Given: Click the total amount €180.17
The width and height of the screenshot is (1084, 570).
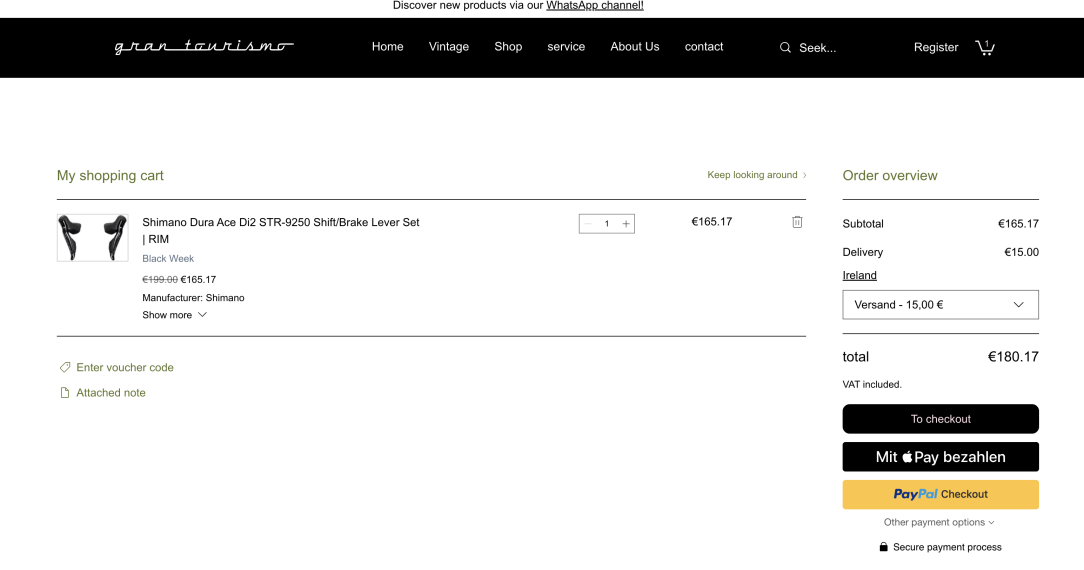Looking at the screenshot, I should click(1013, 357).
